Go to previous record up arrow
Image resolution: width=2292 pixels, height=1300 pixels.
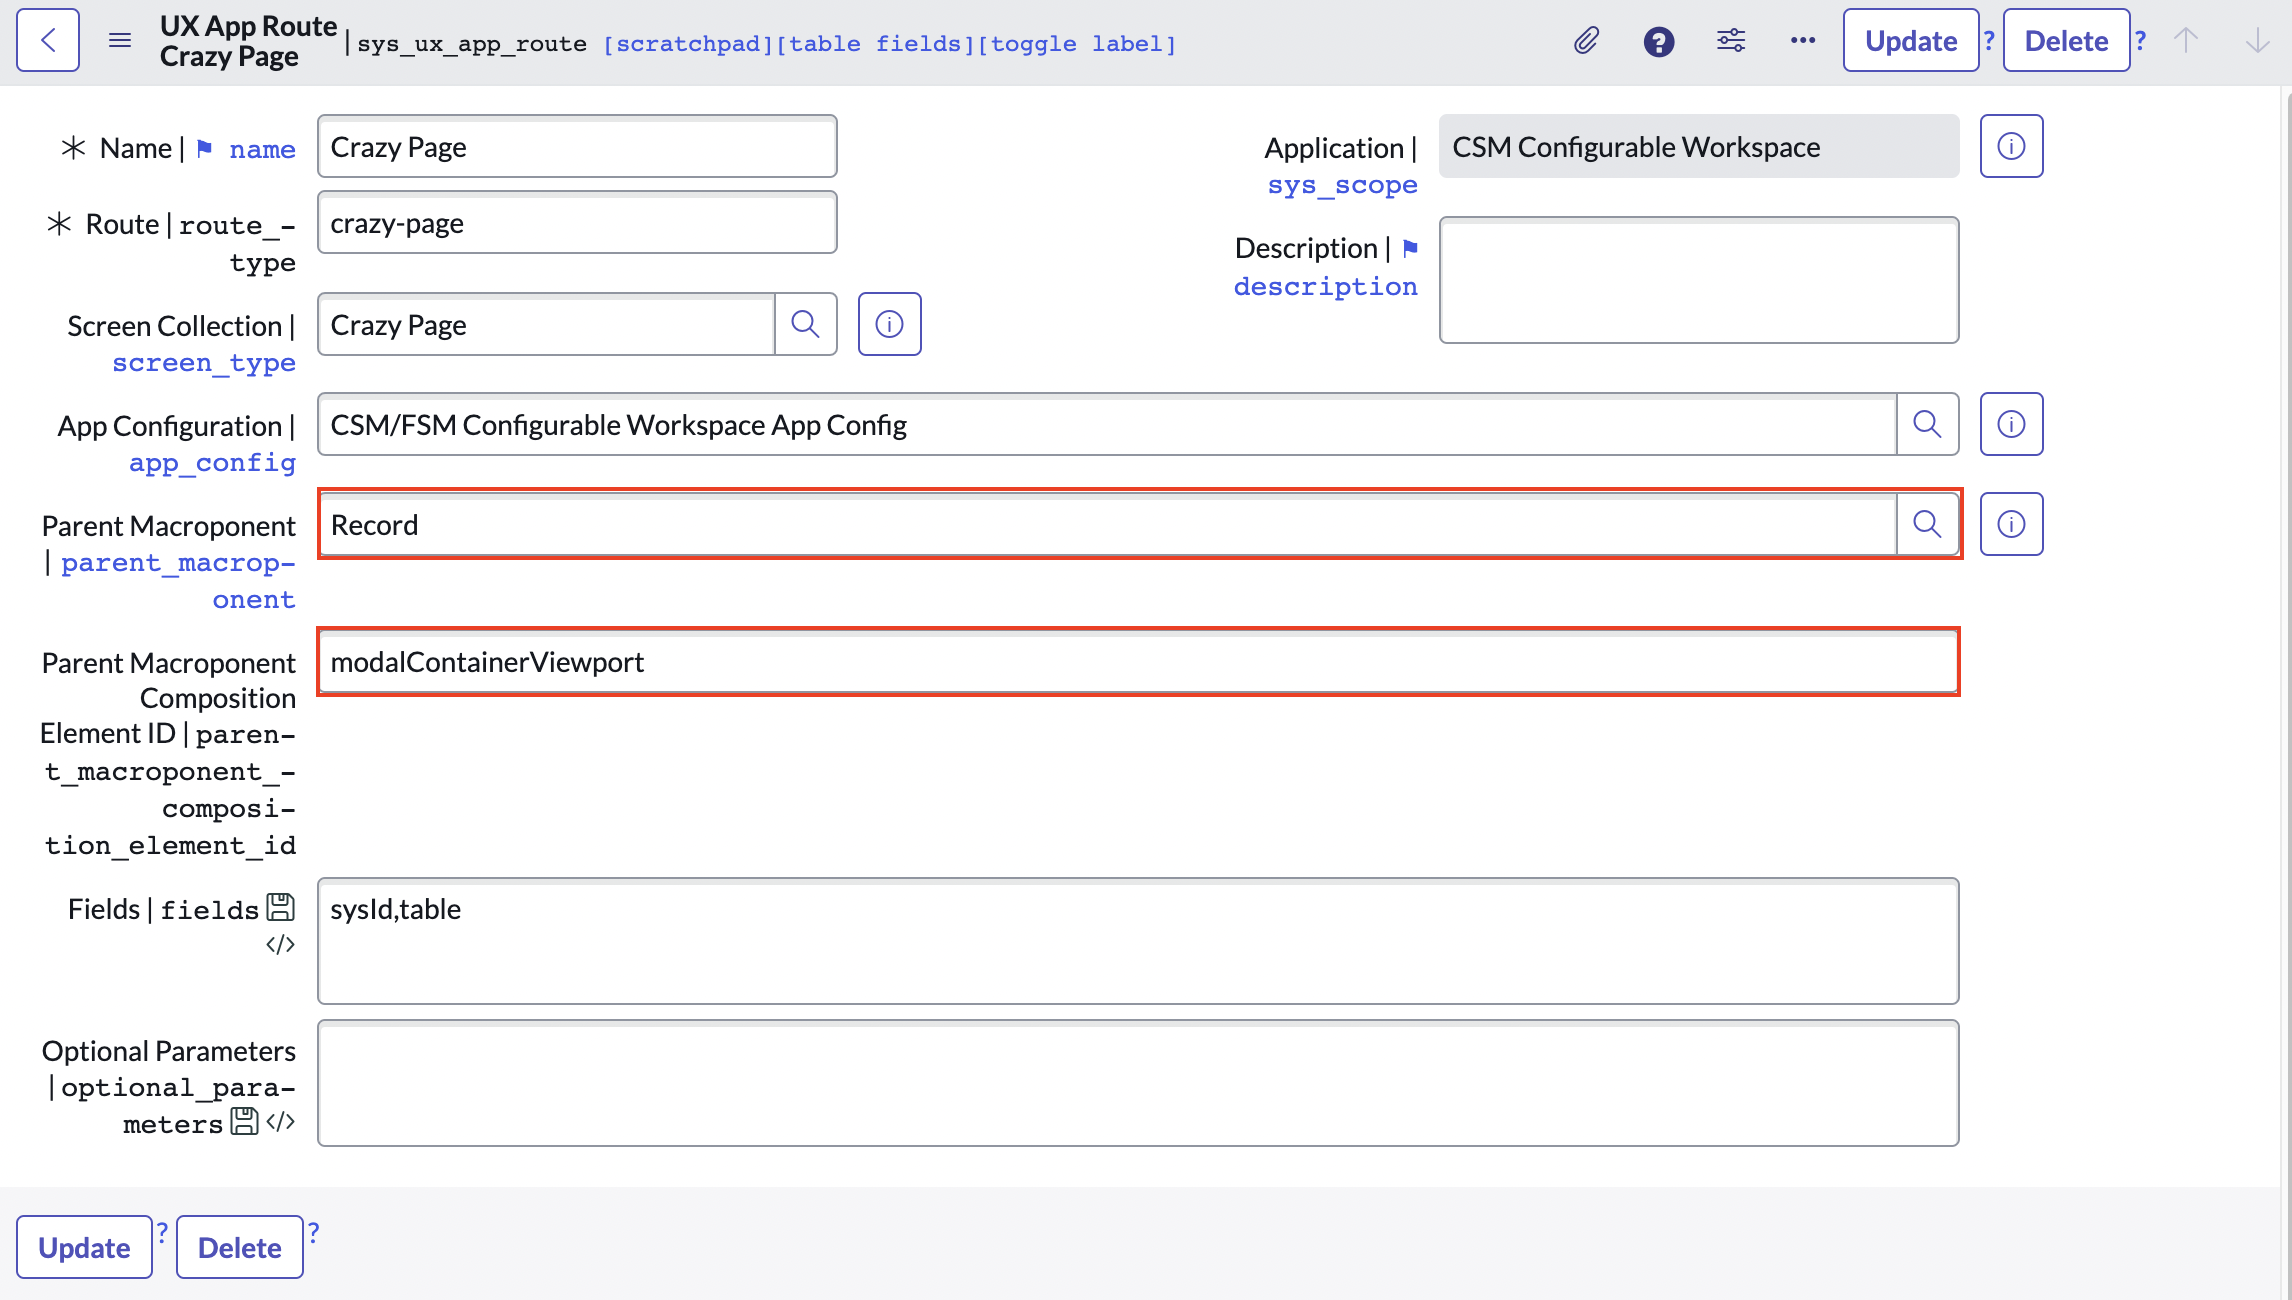[2186, 41]
